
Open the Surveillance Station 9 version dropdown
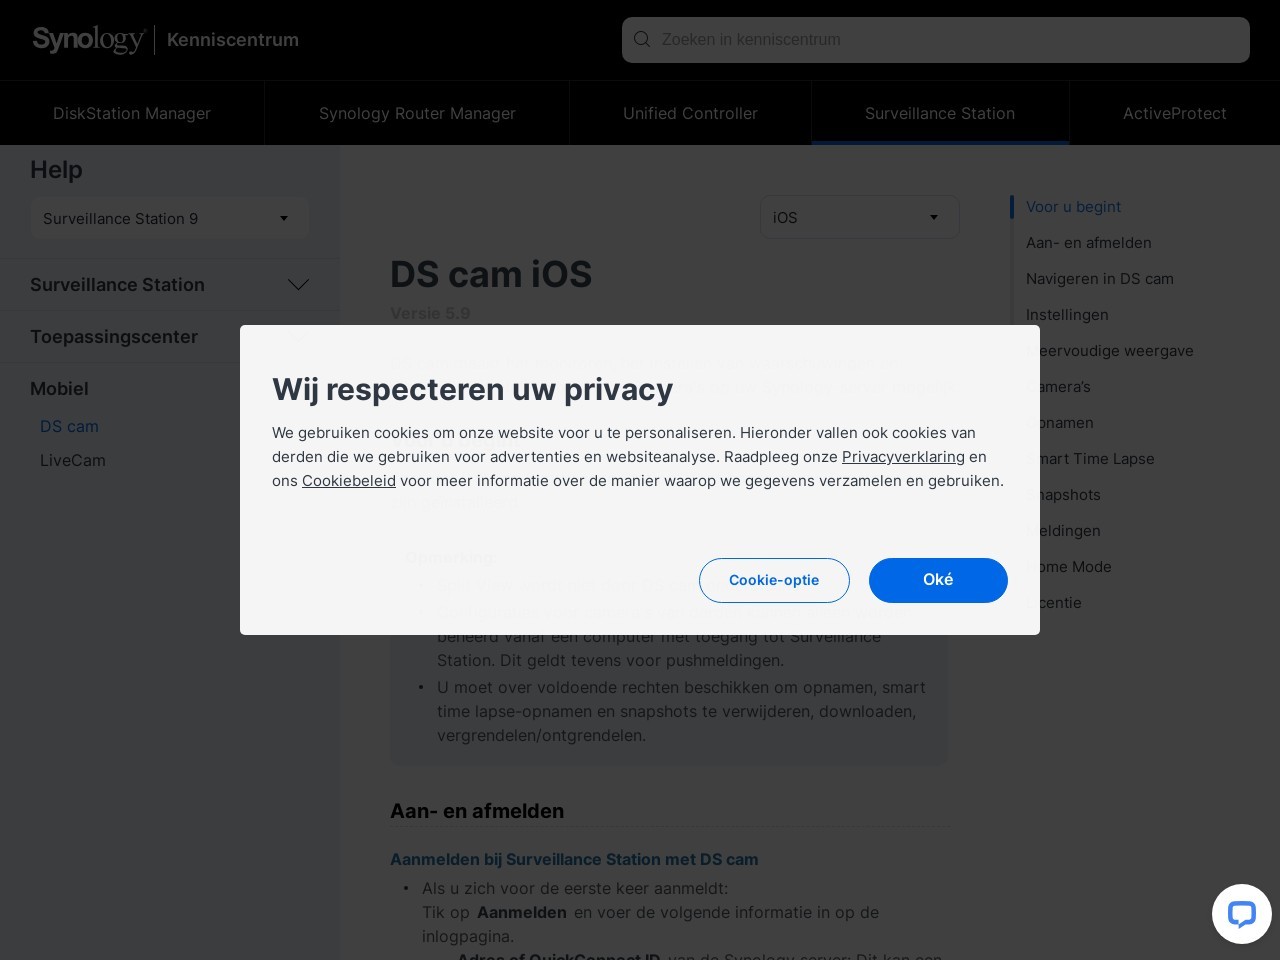click(x=169, y=218)
